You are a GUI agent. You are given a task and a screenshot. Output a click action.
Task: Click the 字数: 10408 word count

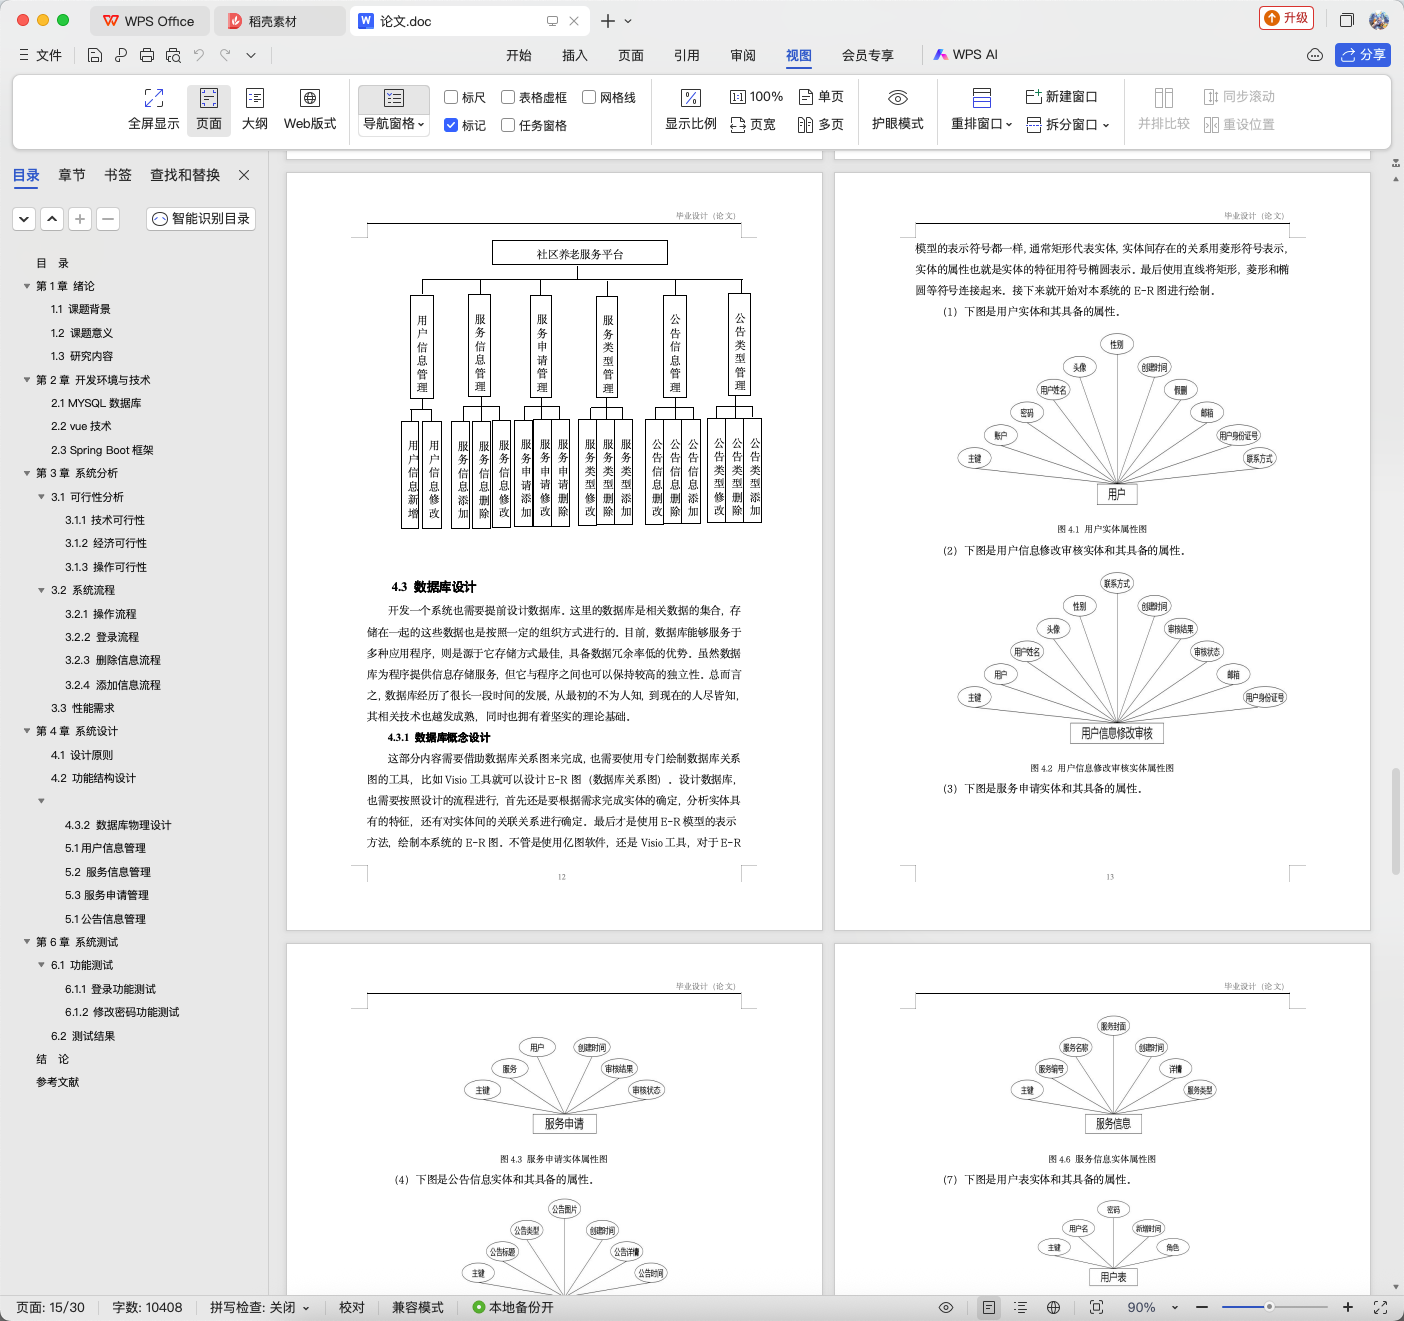point(147,1307)
